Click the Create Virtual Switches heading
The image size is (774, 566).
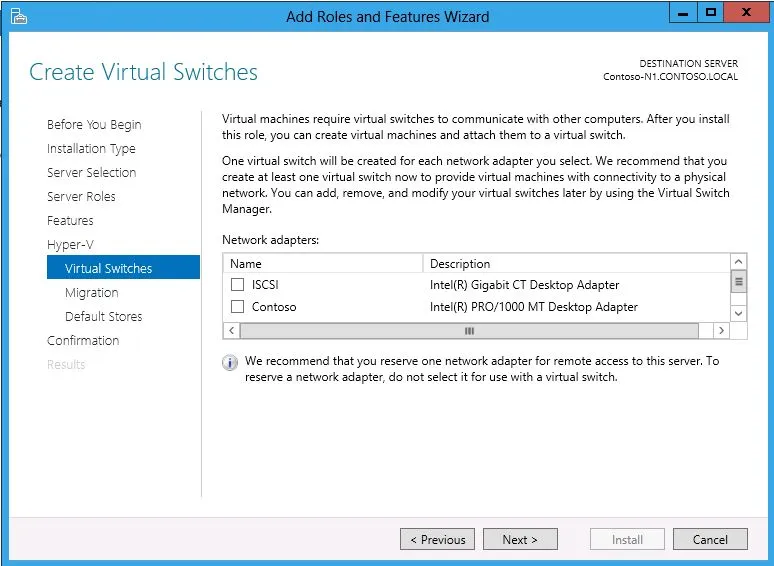pyautogui.click(x=143, y=72)
